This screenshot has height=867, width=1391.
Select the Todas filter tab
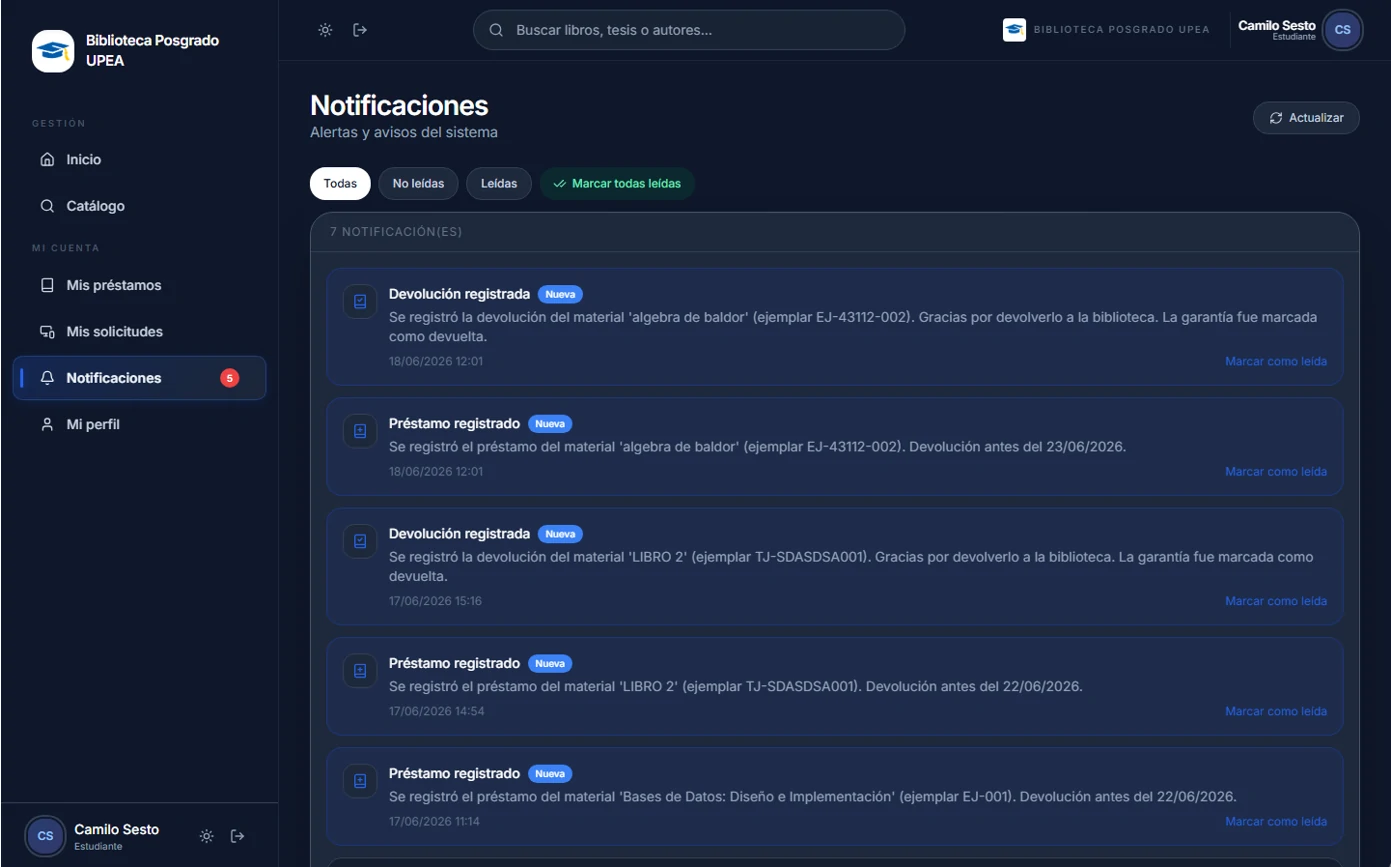[340, 184]
